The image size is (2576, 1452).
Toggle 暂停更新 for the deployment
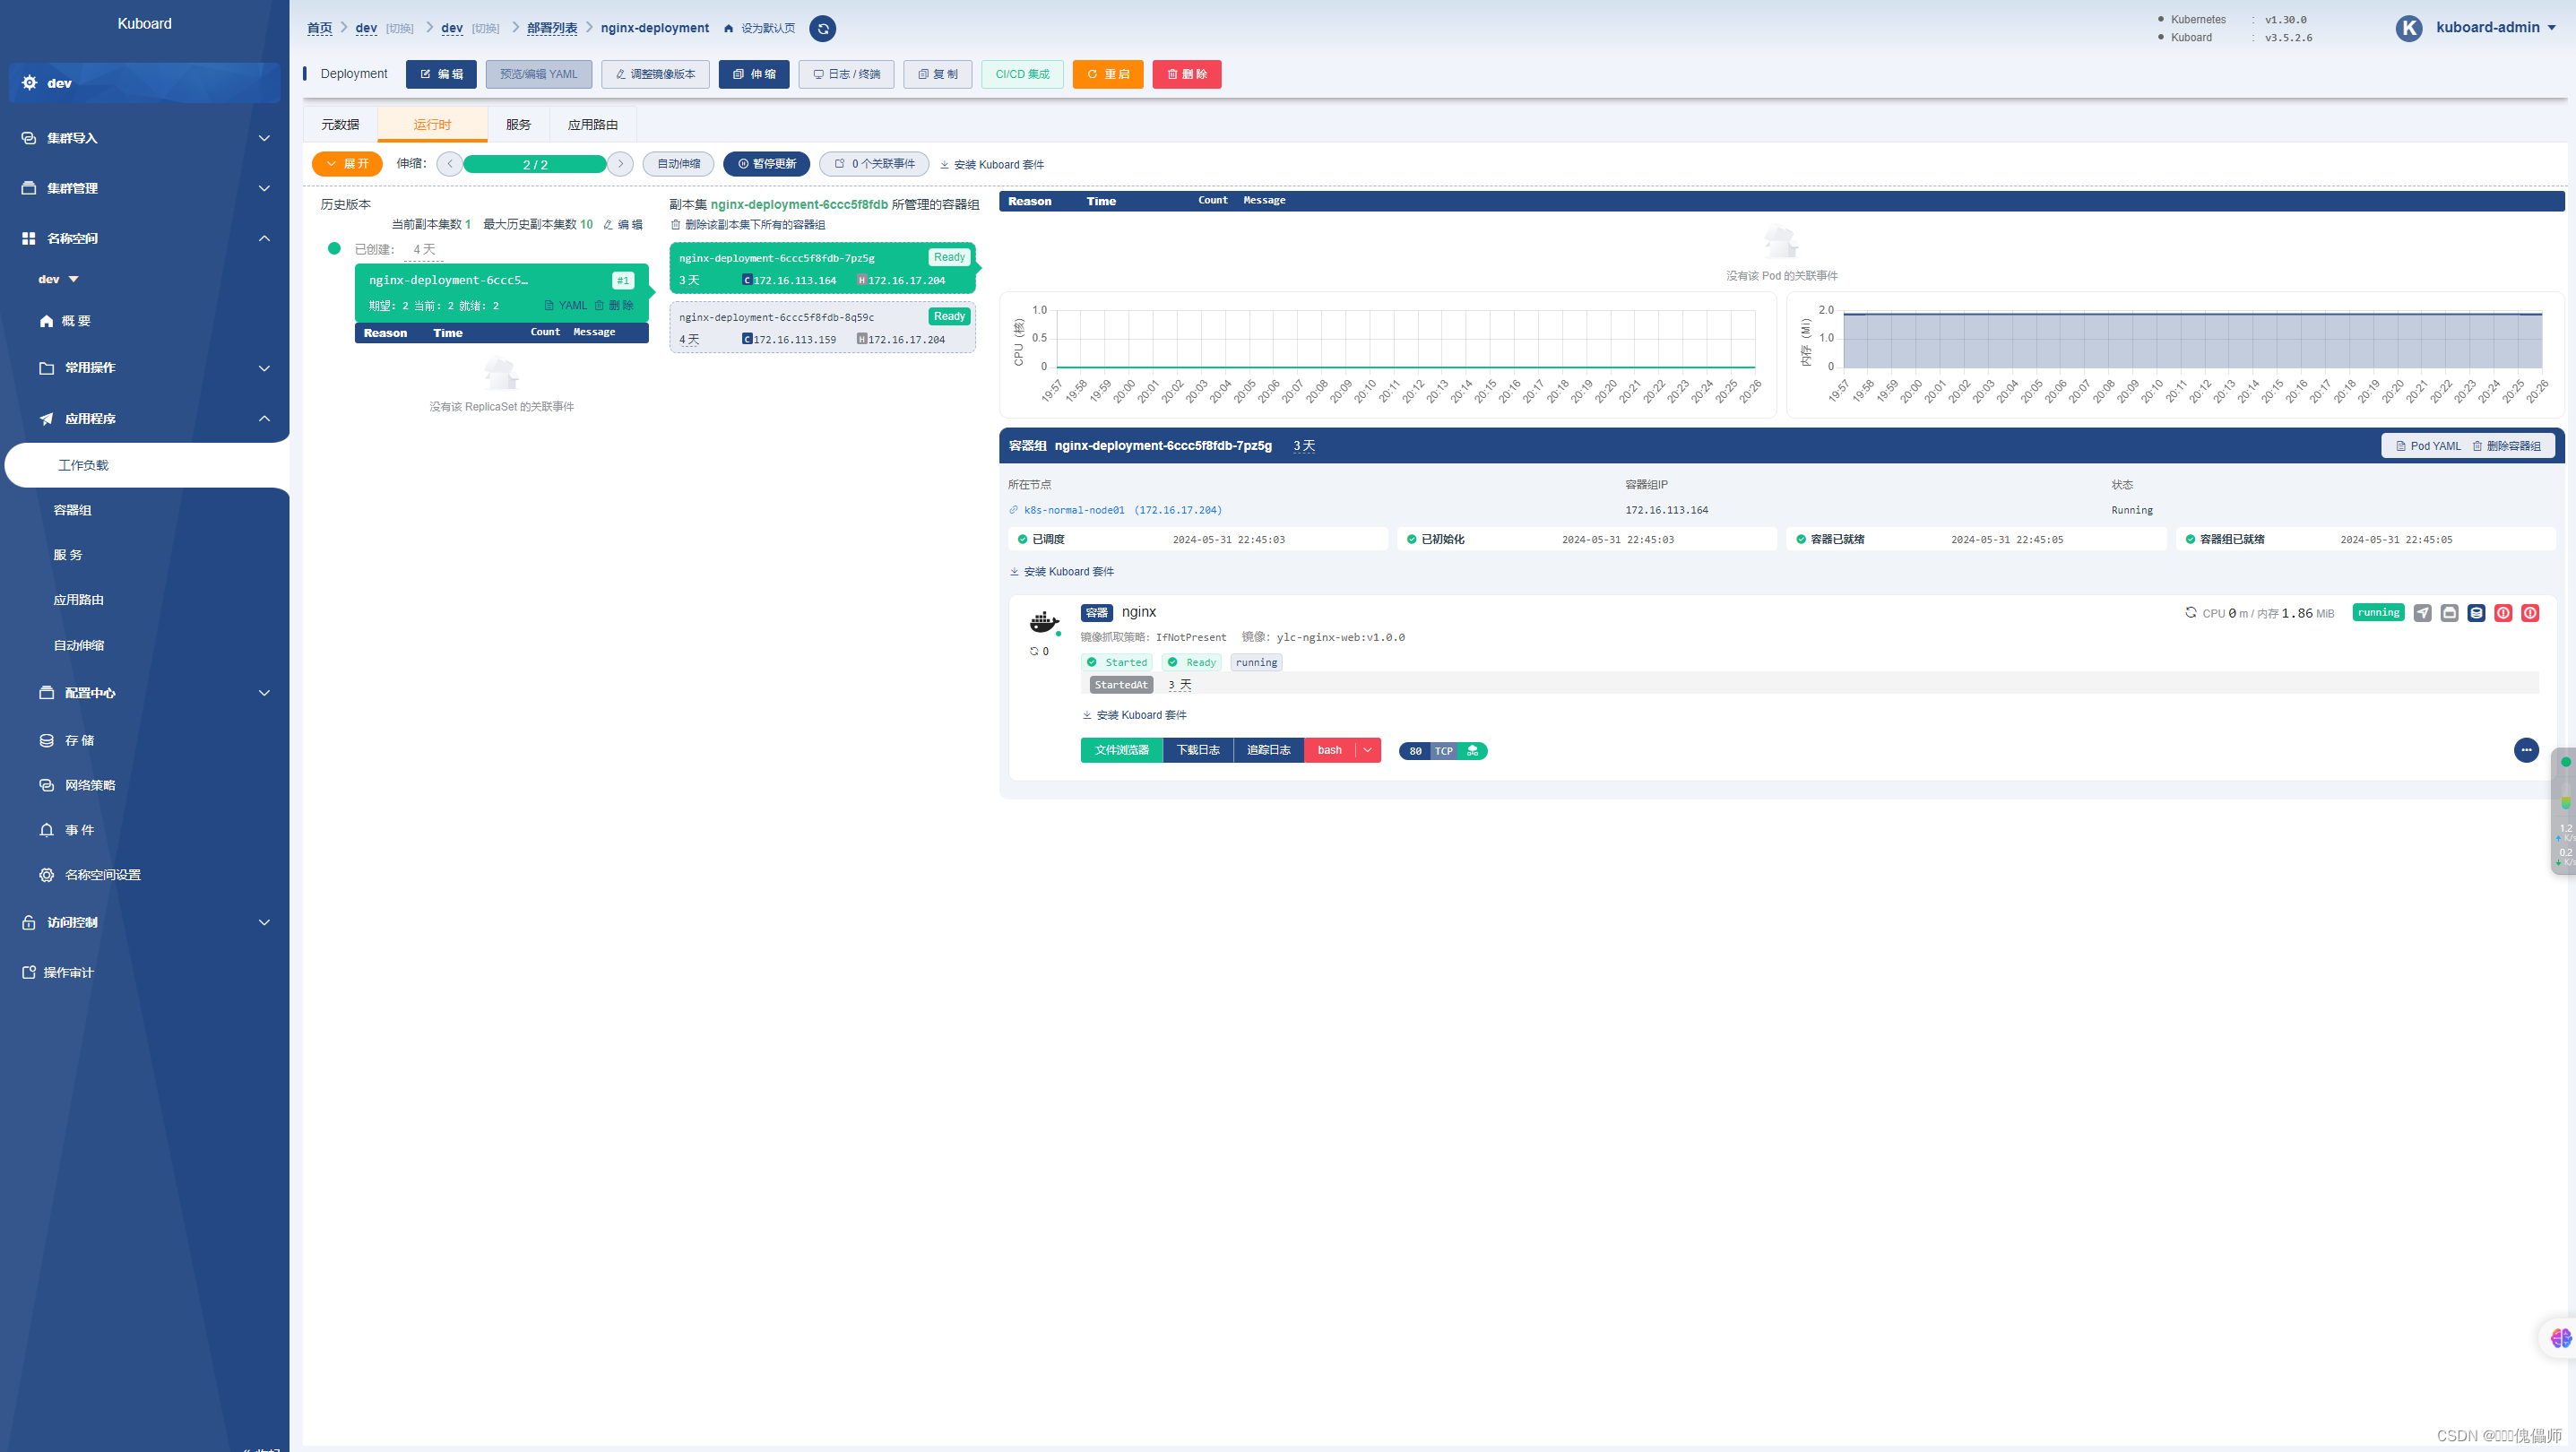[766, 163]
